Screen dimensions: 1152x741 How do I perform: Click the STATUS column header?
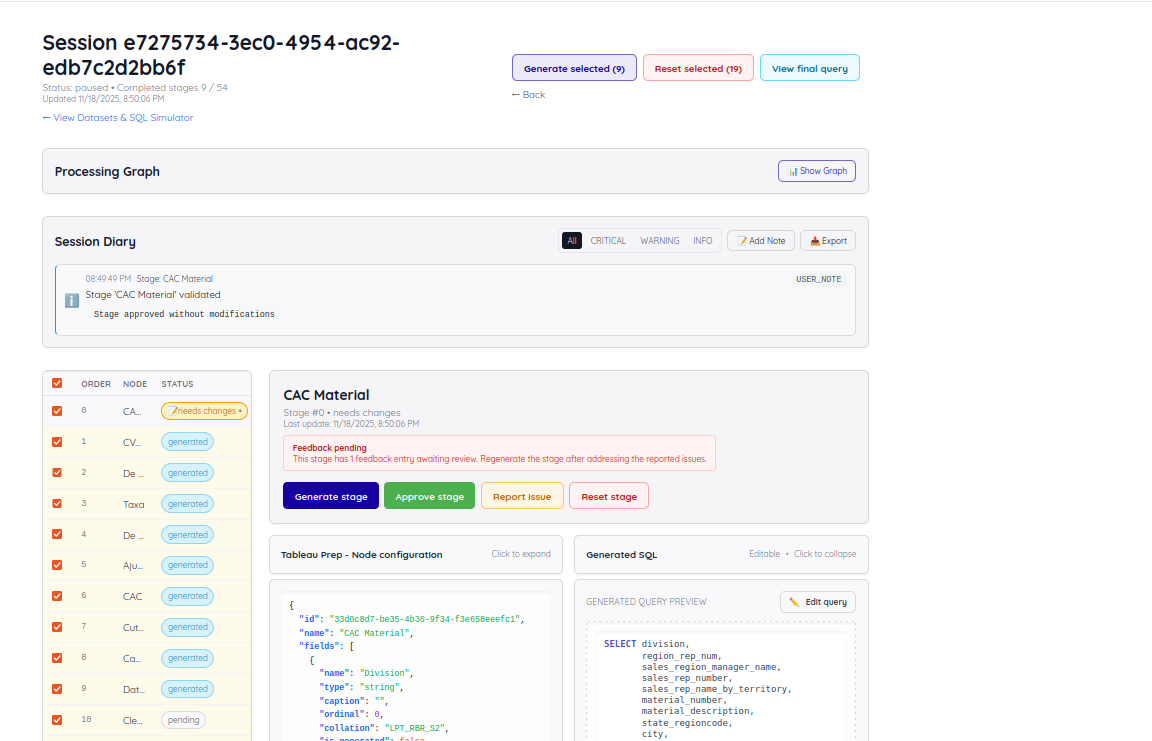click(x=177, y=384)
